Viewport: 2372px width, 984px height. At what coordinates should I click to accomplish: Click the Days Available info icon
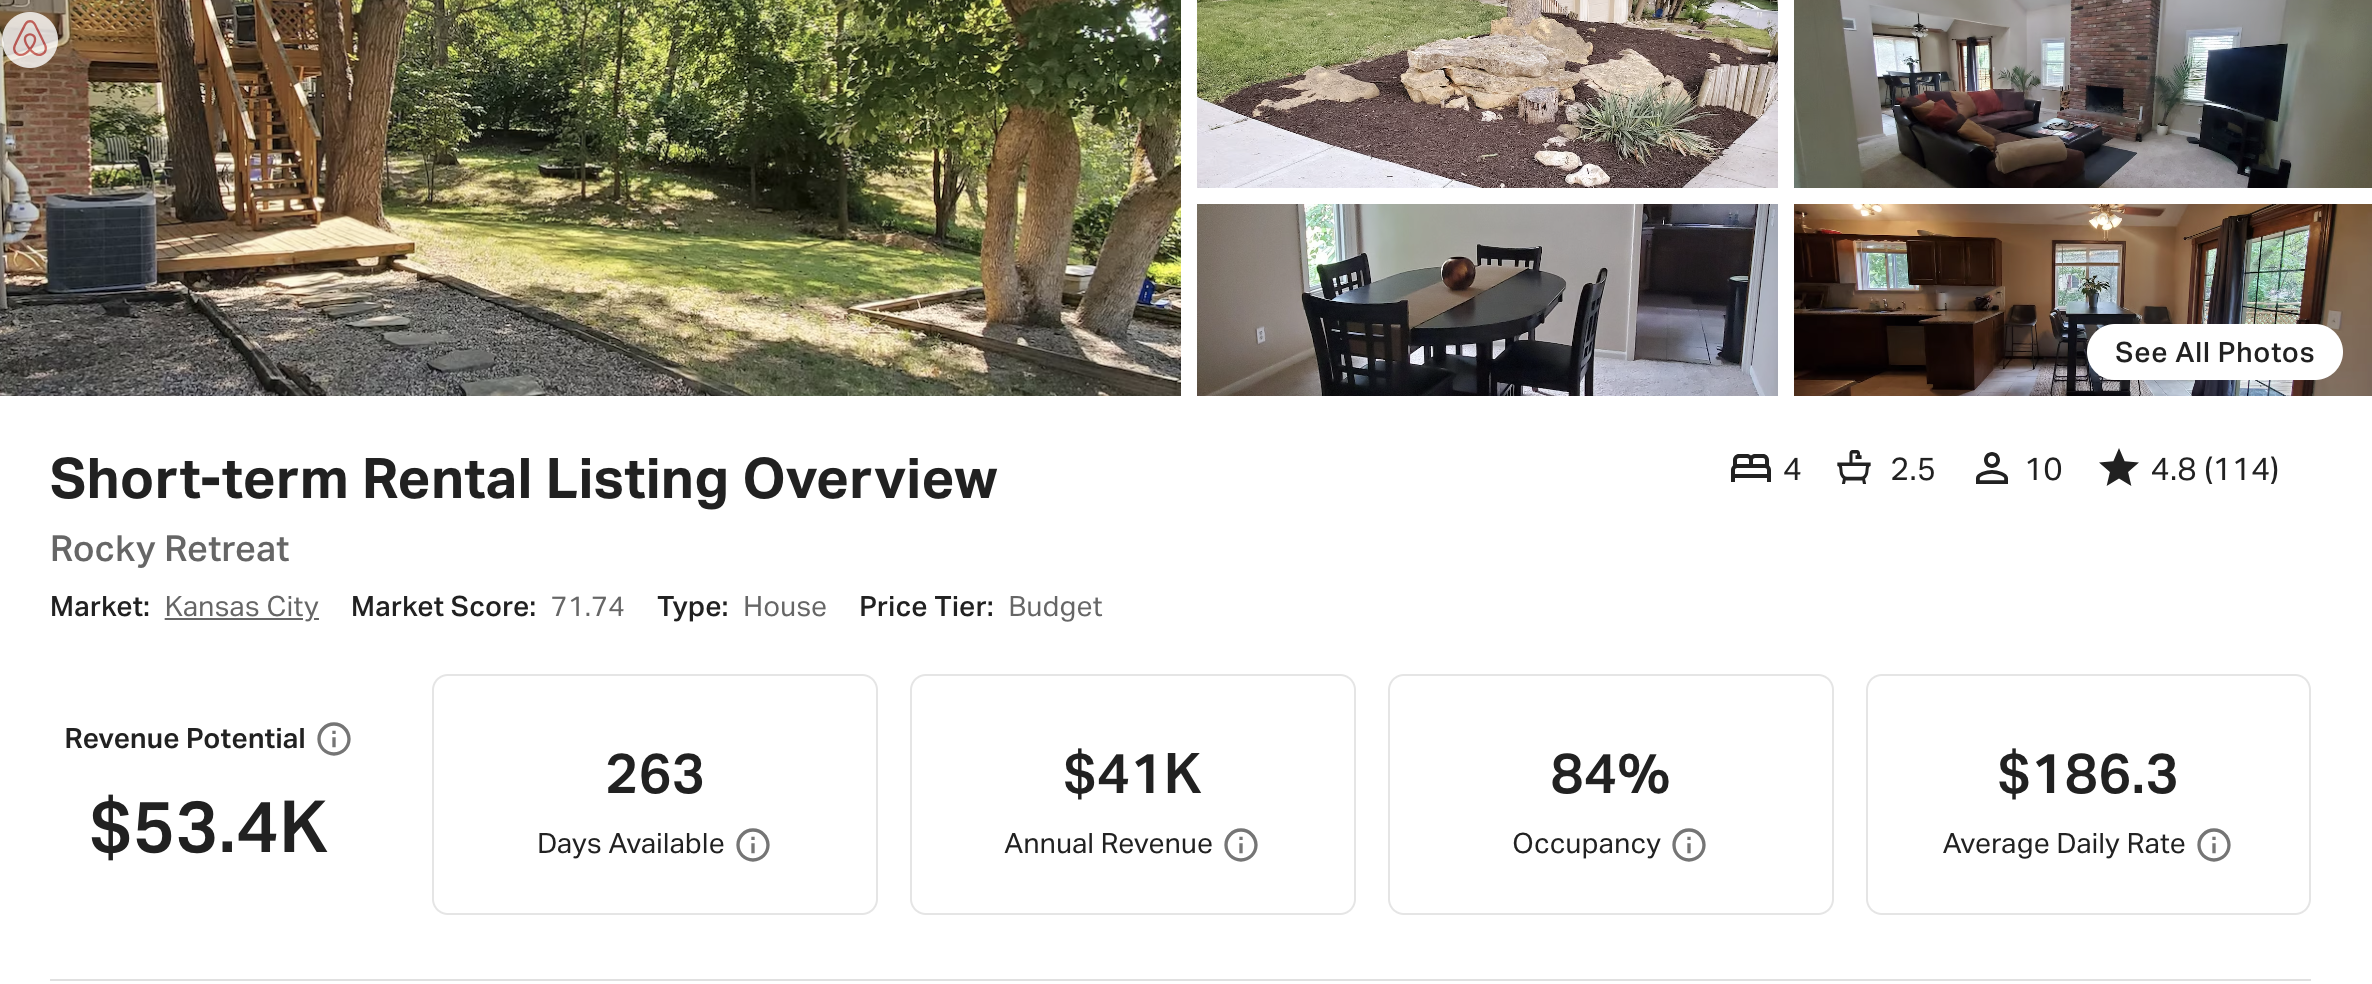[x=753, y=845]
